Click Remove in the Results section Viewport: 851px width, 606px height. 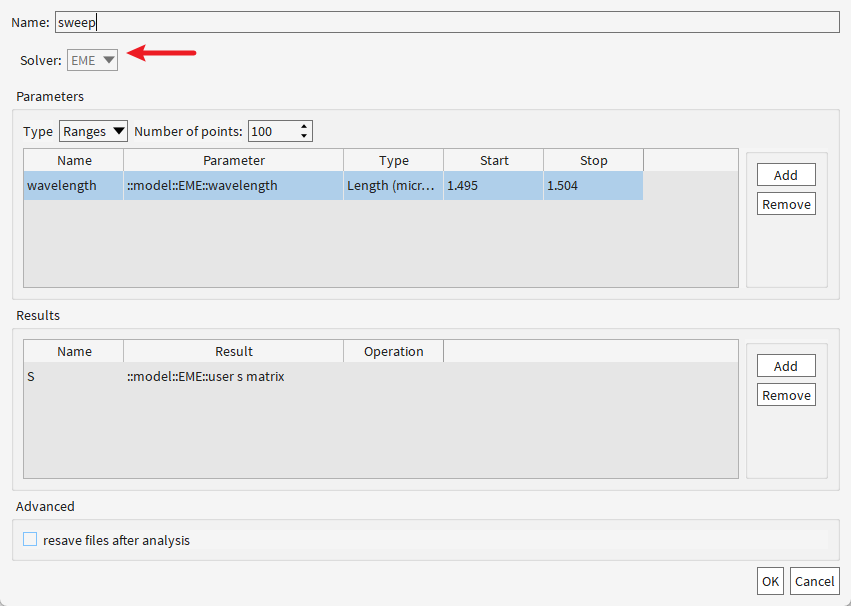click(786, 395)
